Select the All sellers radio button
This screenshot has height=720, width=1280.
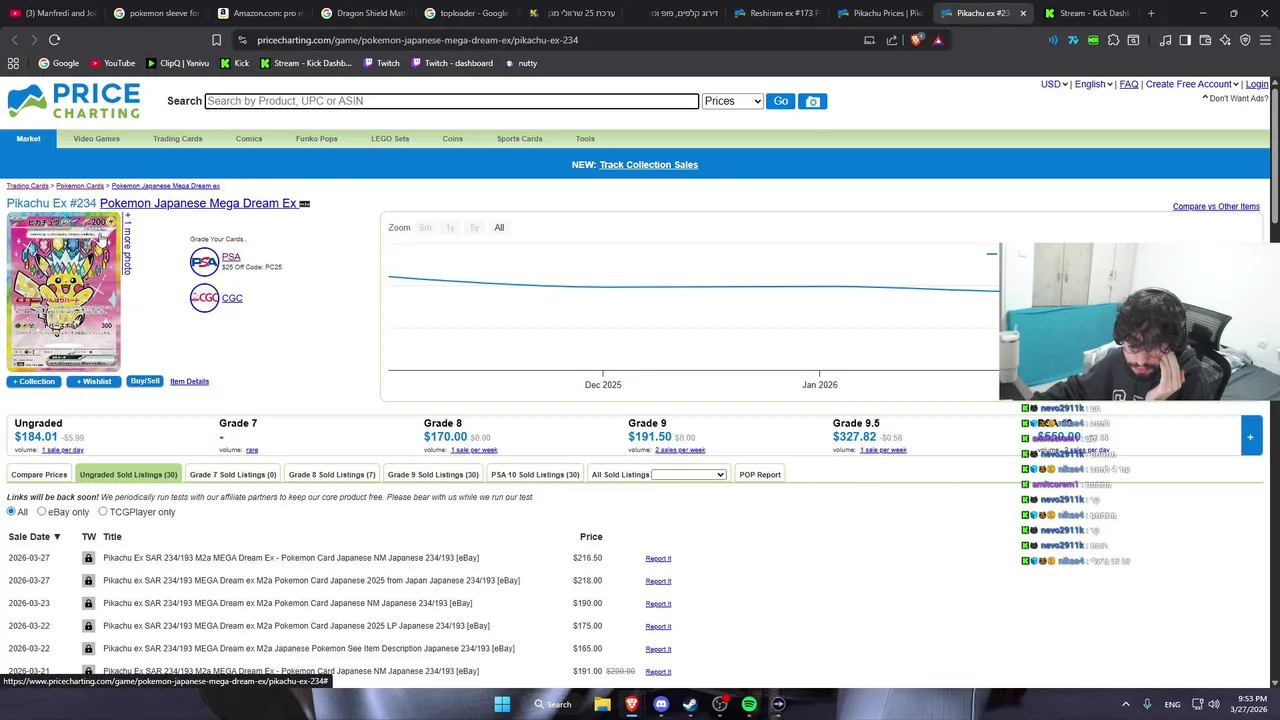point(12,512)
